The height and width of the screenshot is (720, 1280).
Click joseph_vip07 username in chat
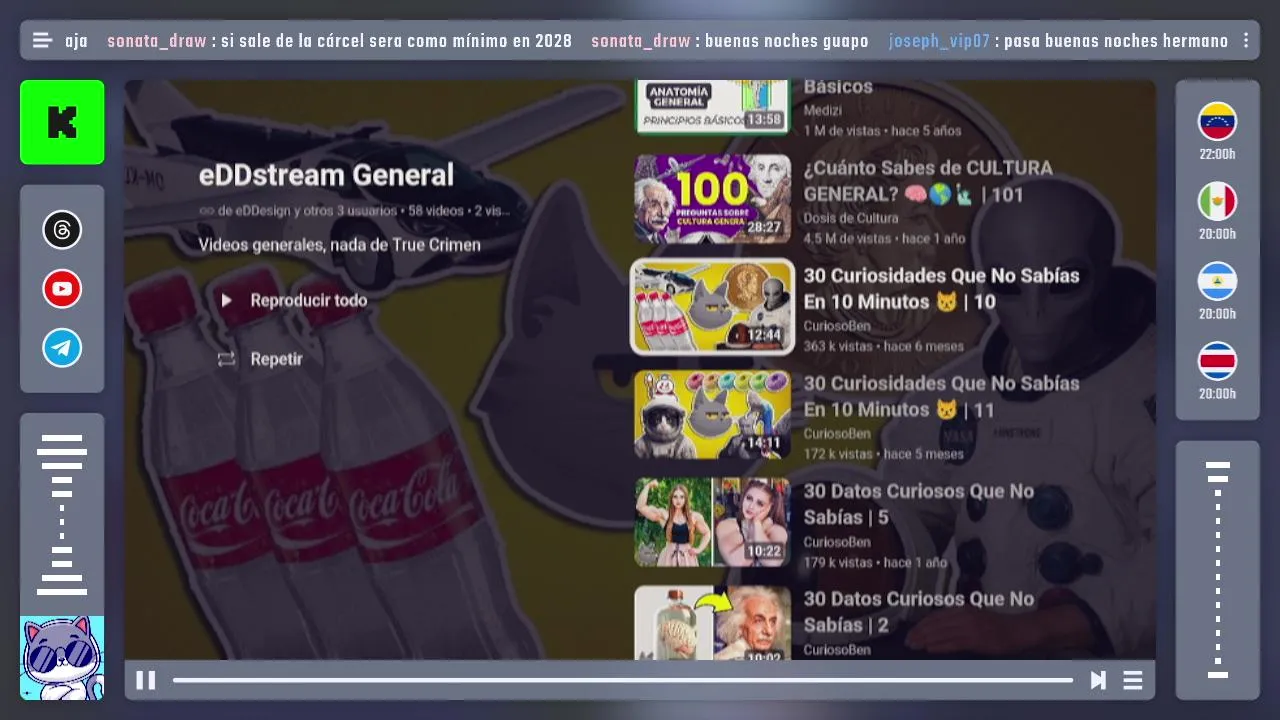click(x=939, y=41)
